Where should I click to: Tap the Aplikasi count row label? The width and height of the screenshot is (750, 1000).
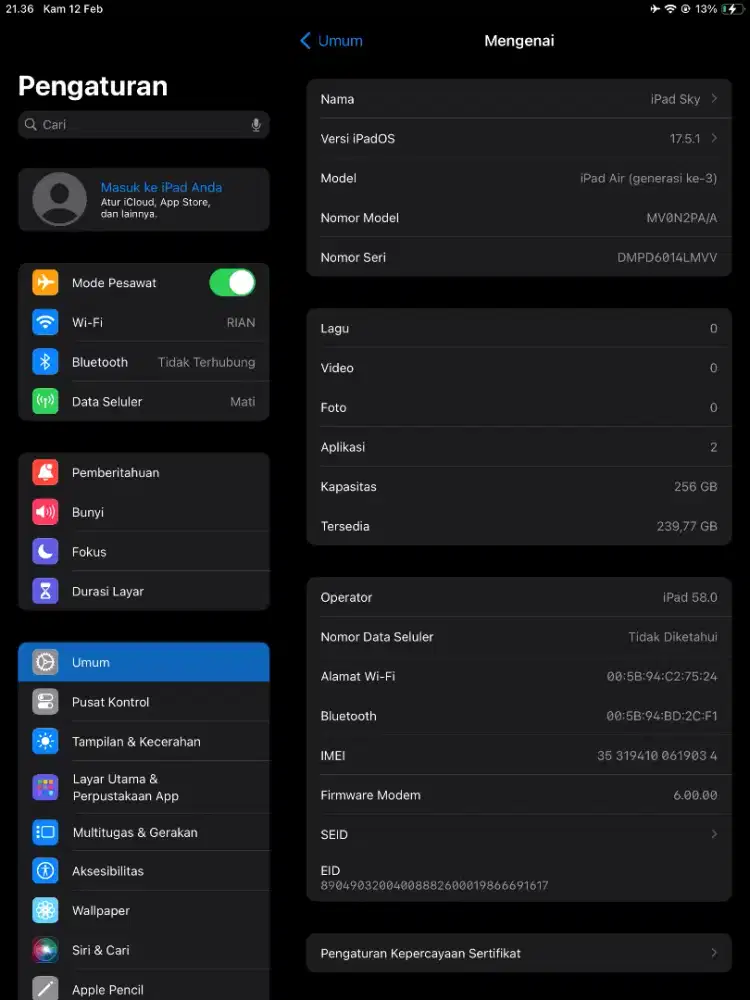343,447
